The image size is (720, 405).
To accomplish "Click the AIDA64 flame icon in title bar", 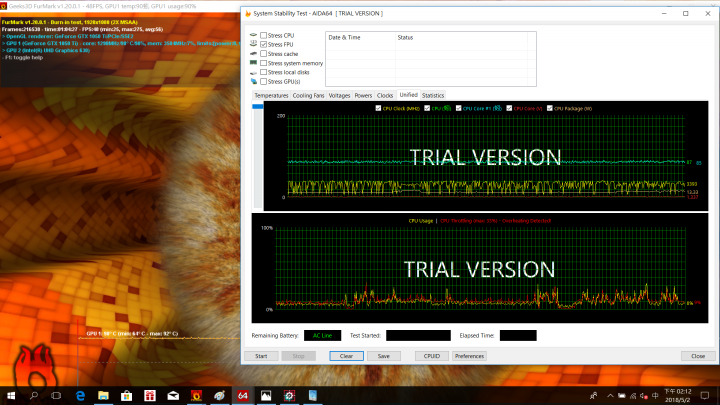I will coord(248,13).
